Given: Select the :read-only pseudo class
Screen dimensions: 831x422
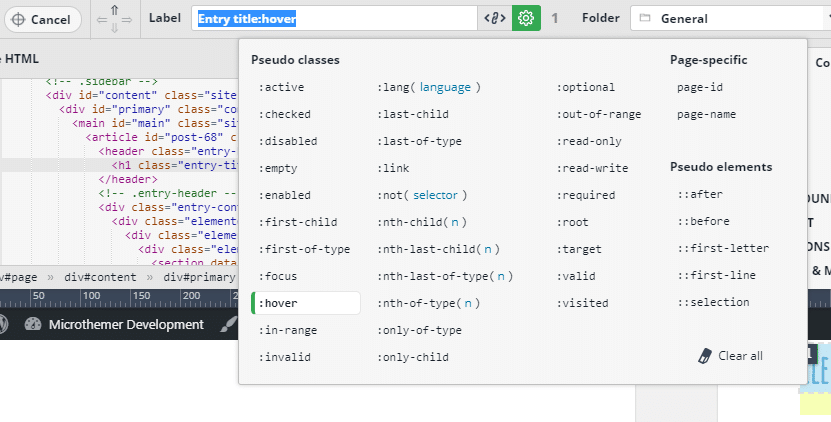Looking at the screenshot, I should click(x=589, y=142).
